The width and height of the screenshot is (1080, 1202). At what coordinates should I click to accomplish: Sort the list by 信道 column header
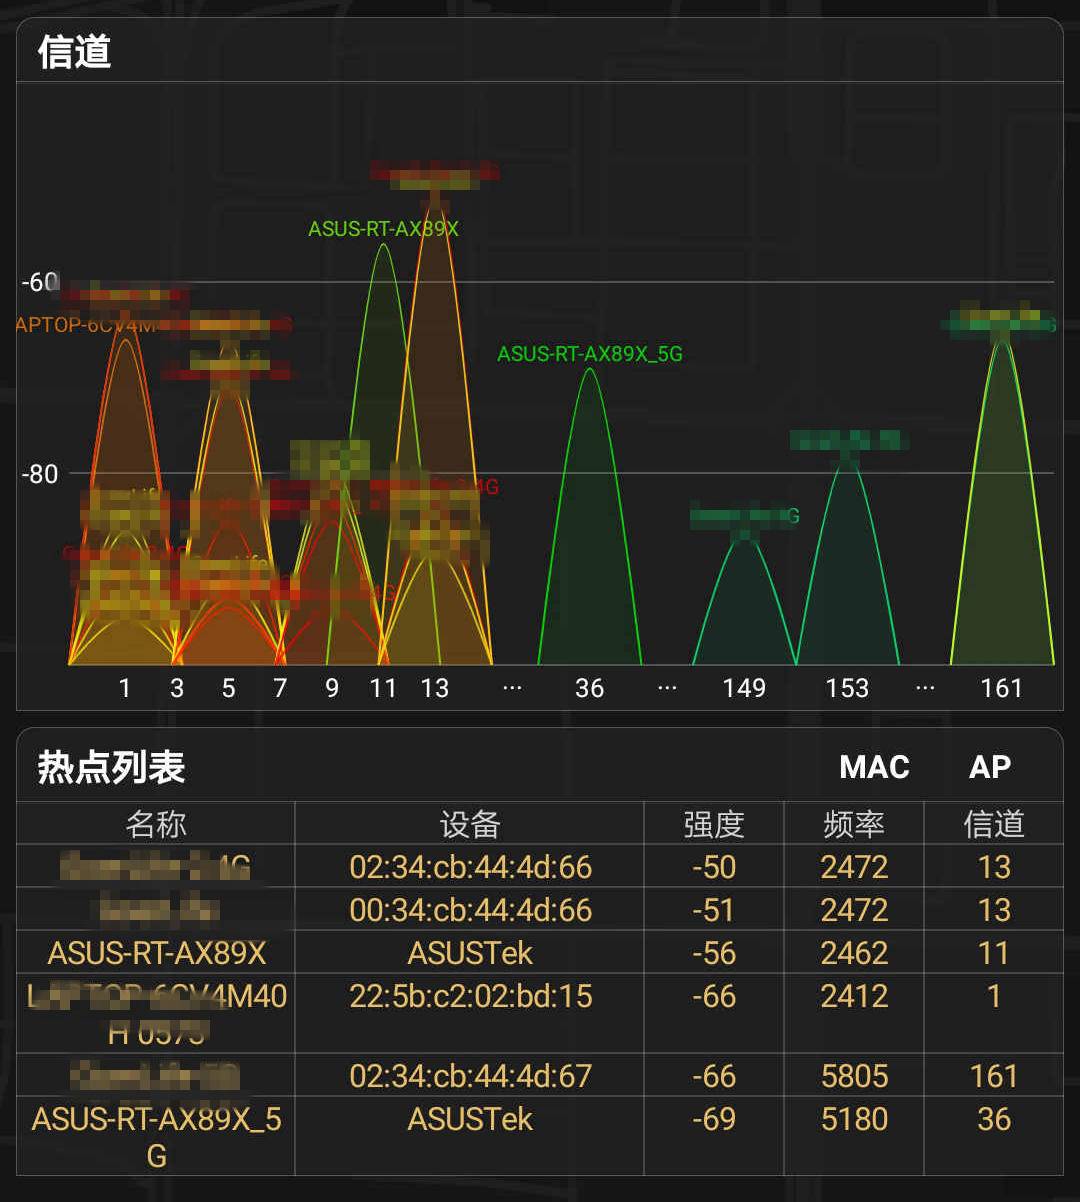(x=996, y=823)
